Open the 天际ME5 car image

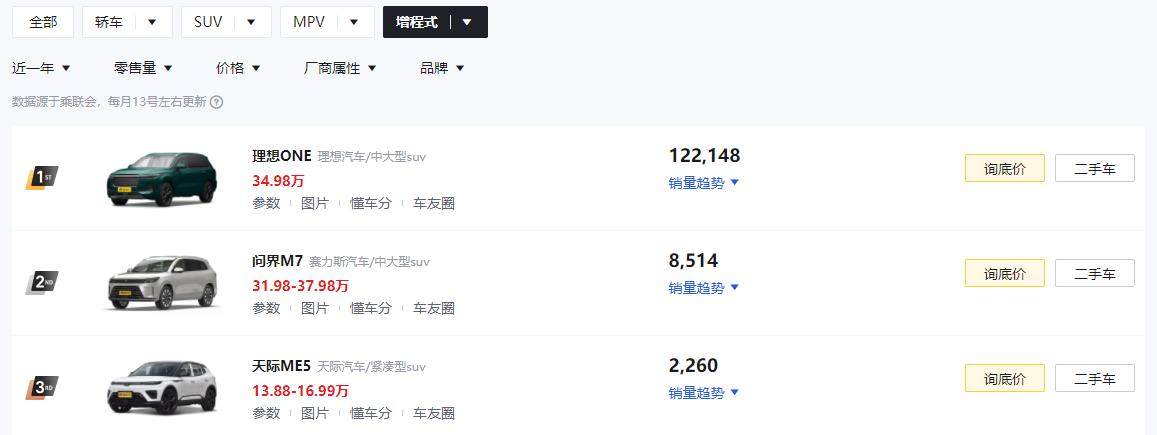[162, 388]
